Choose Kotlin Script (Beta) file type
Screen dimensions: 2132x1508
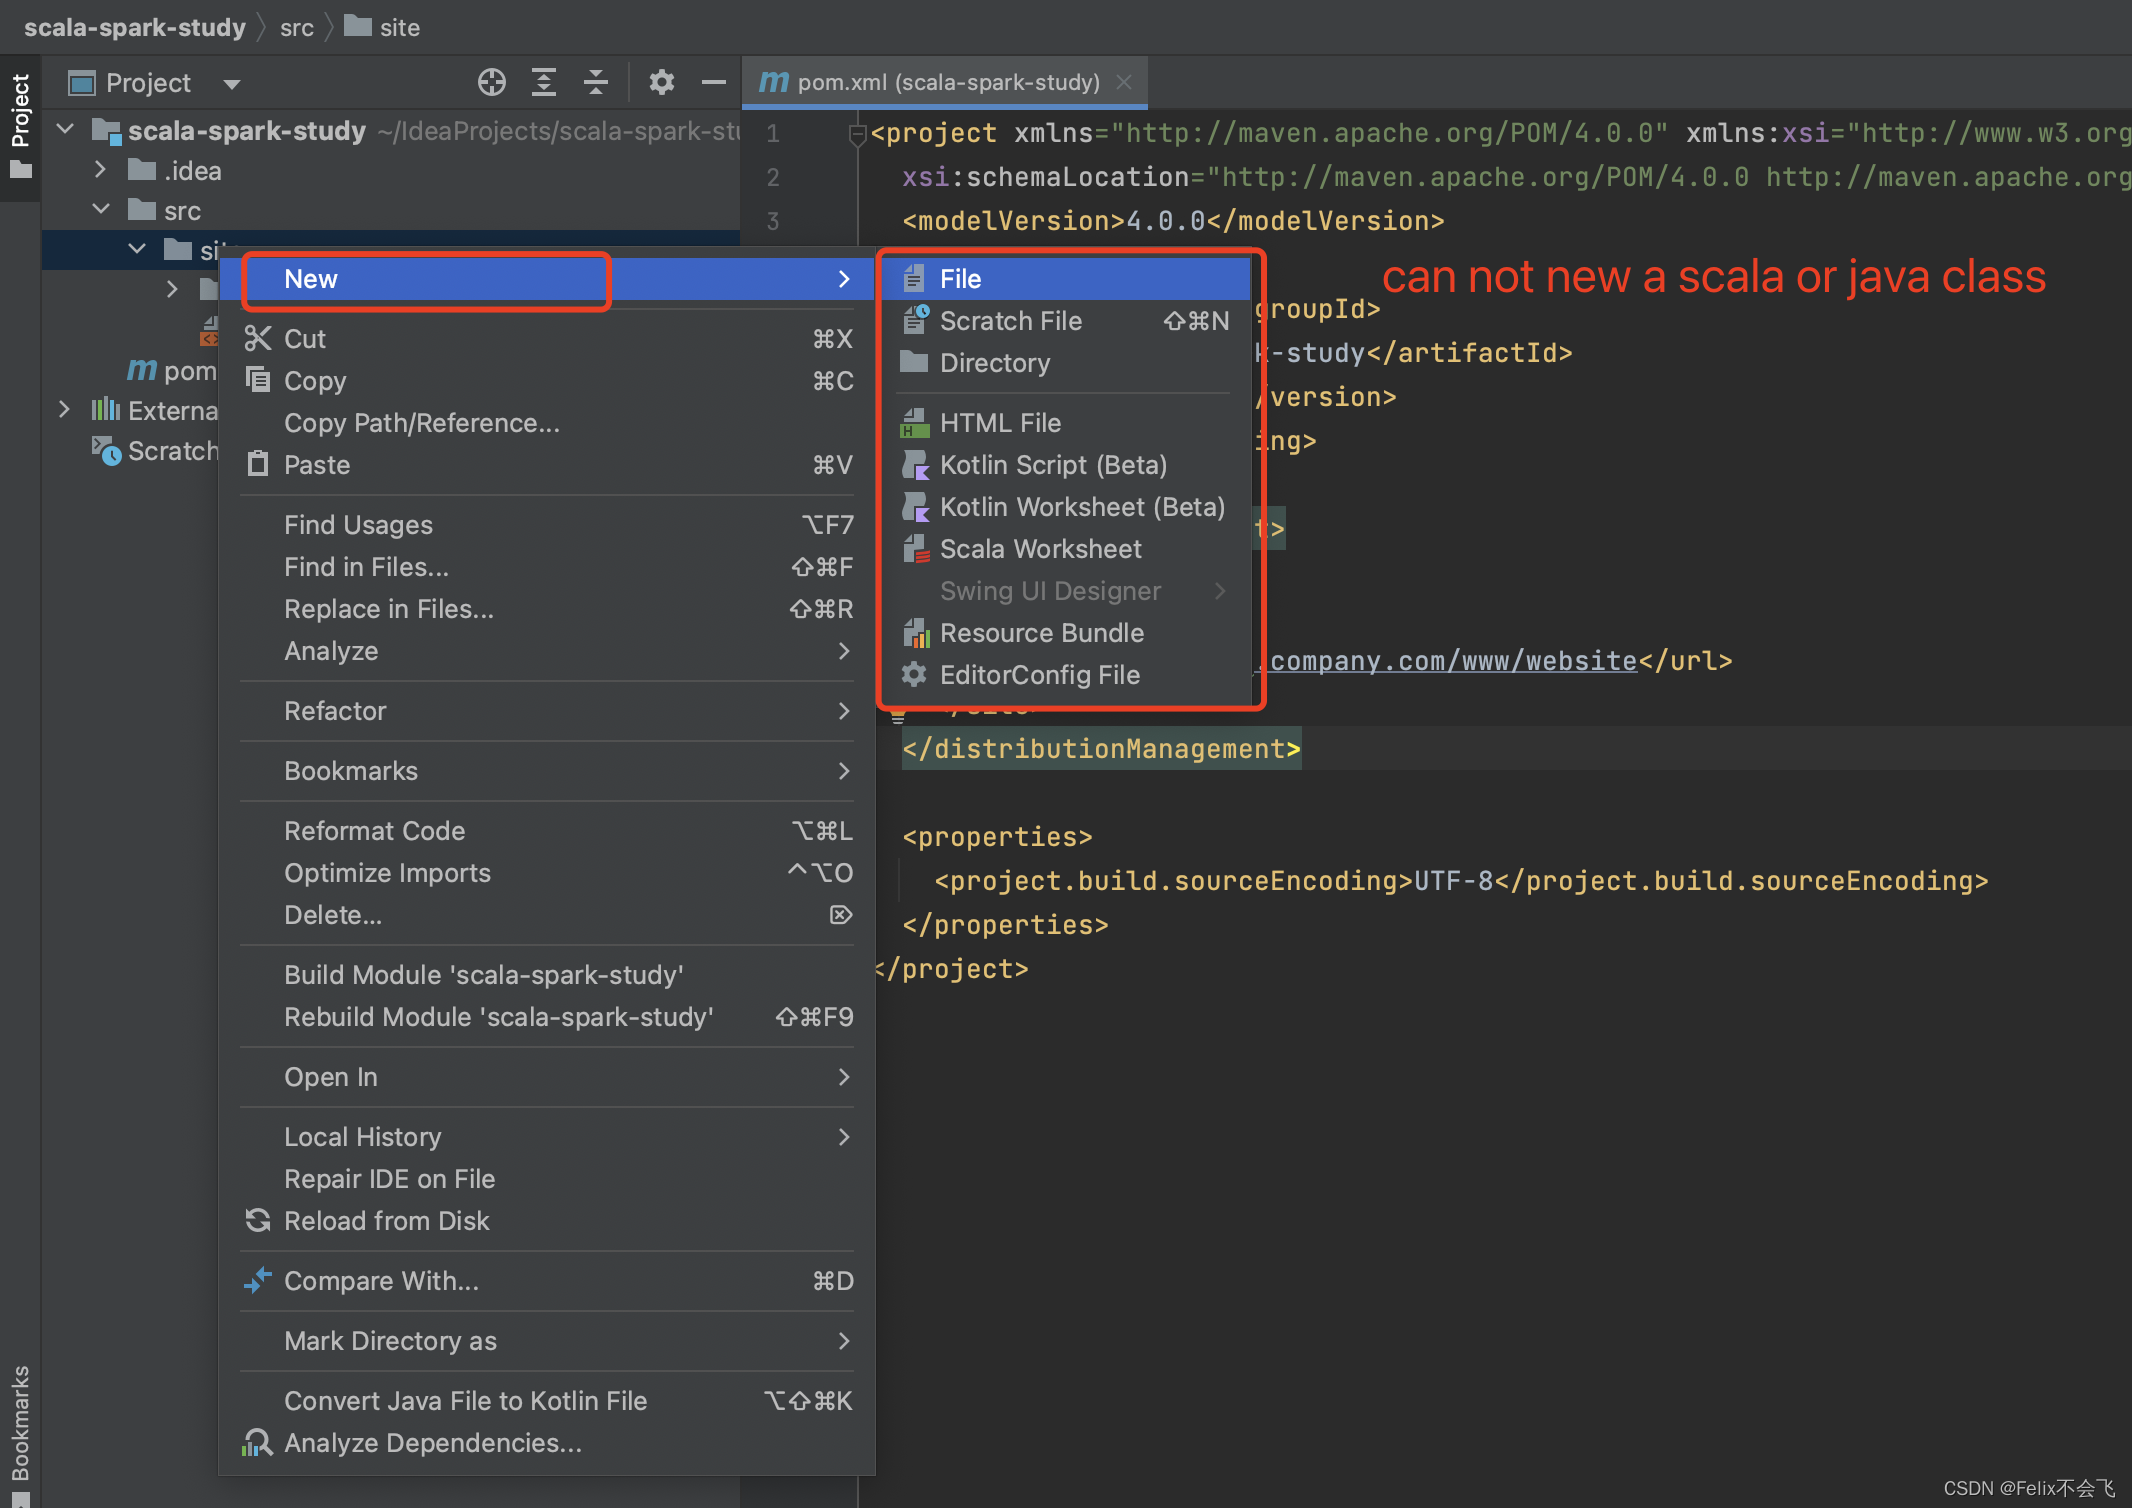pyautogui.click(x=1052, y=465)
